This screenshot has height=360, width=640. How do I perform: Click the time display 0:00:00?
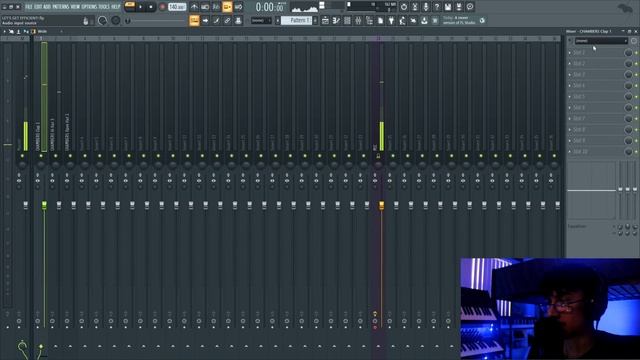pyautogui.click(x=269, y=7)
